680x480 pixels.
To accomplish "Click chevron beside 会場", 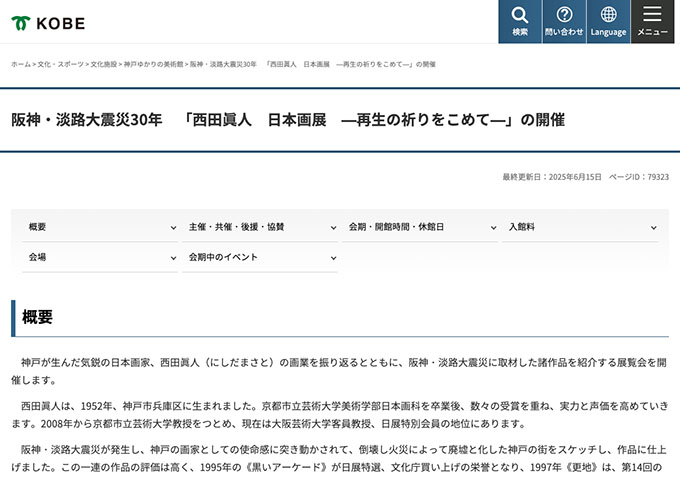I will coord(173,258).
